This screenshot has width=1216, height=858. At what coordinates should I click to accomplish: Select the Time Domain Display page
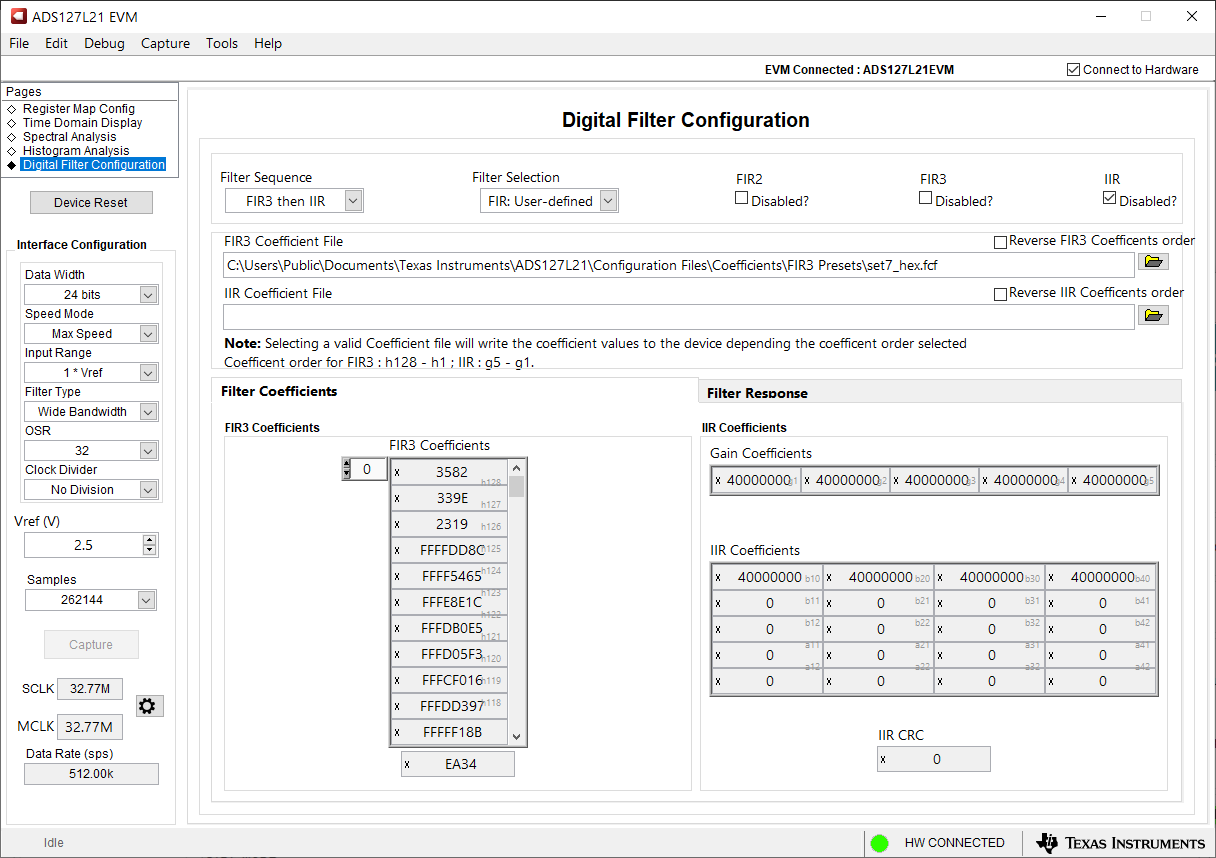point(81,122)
